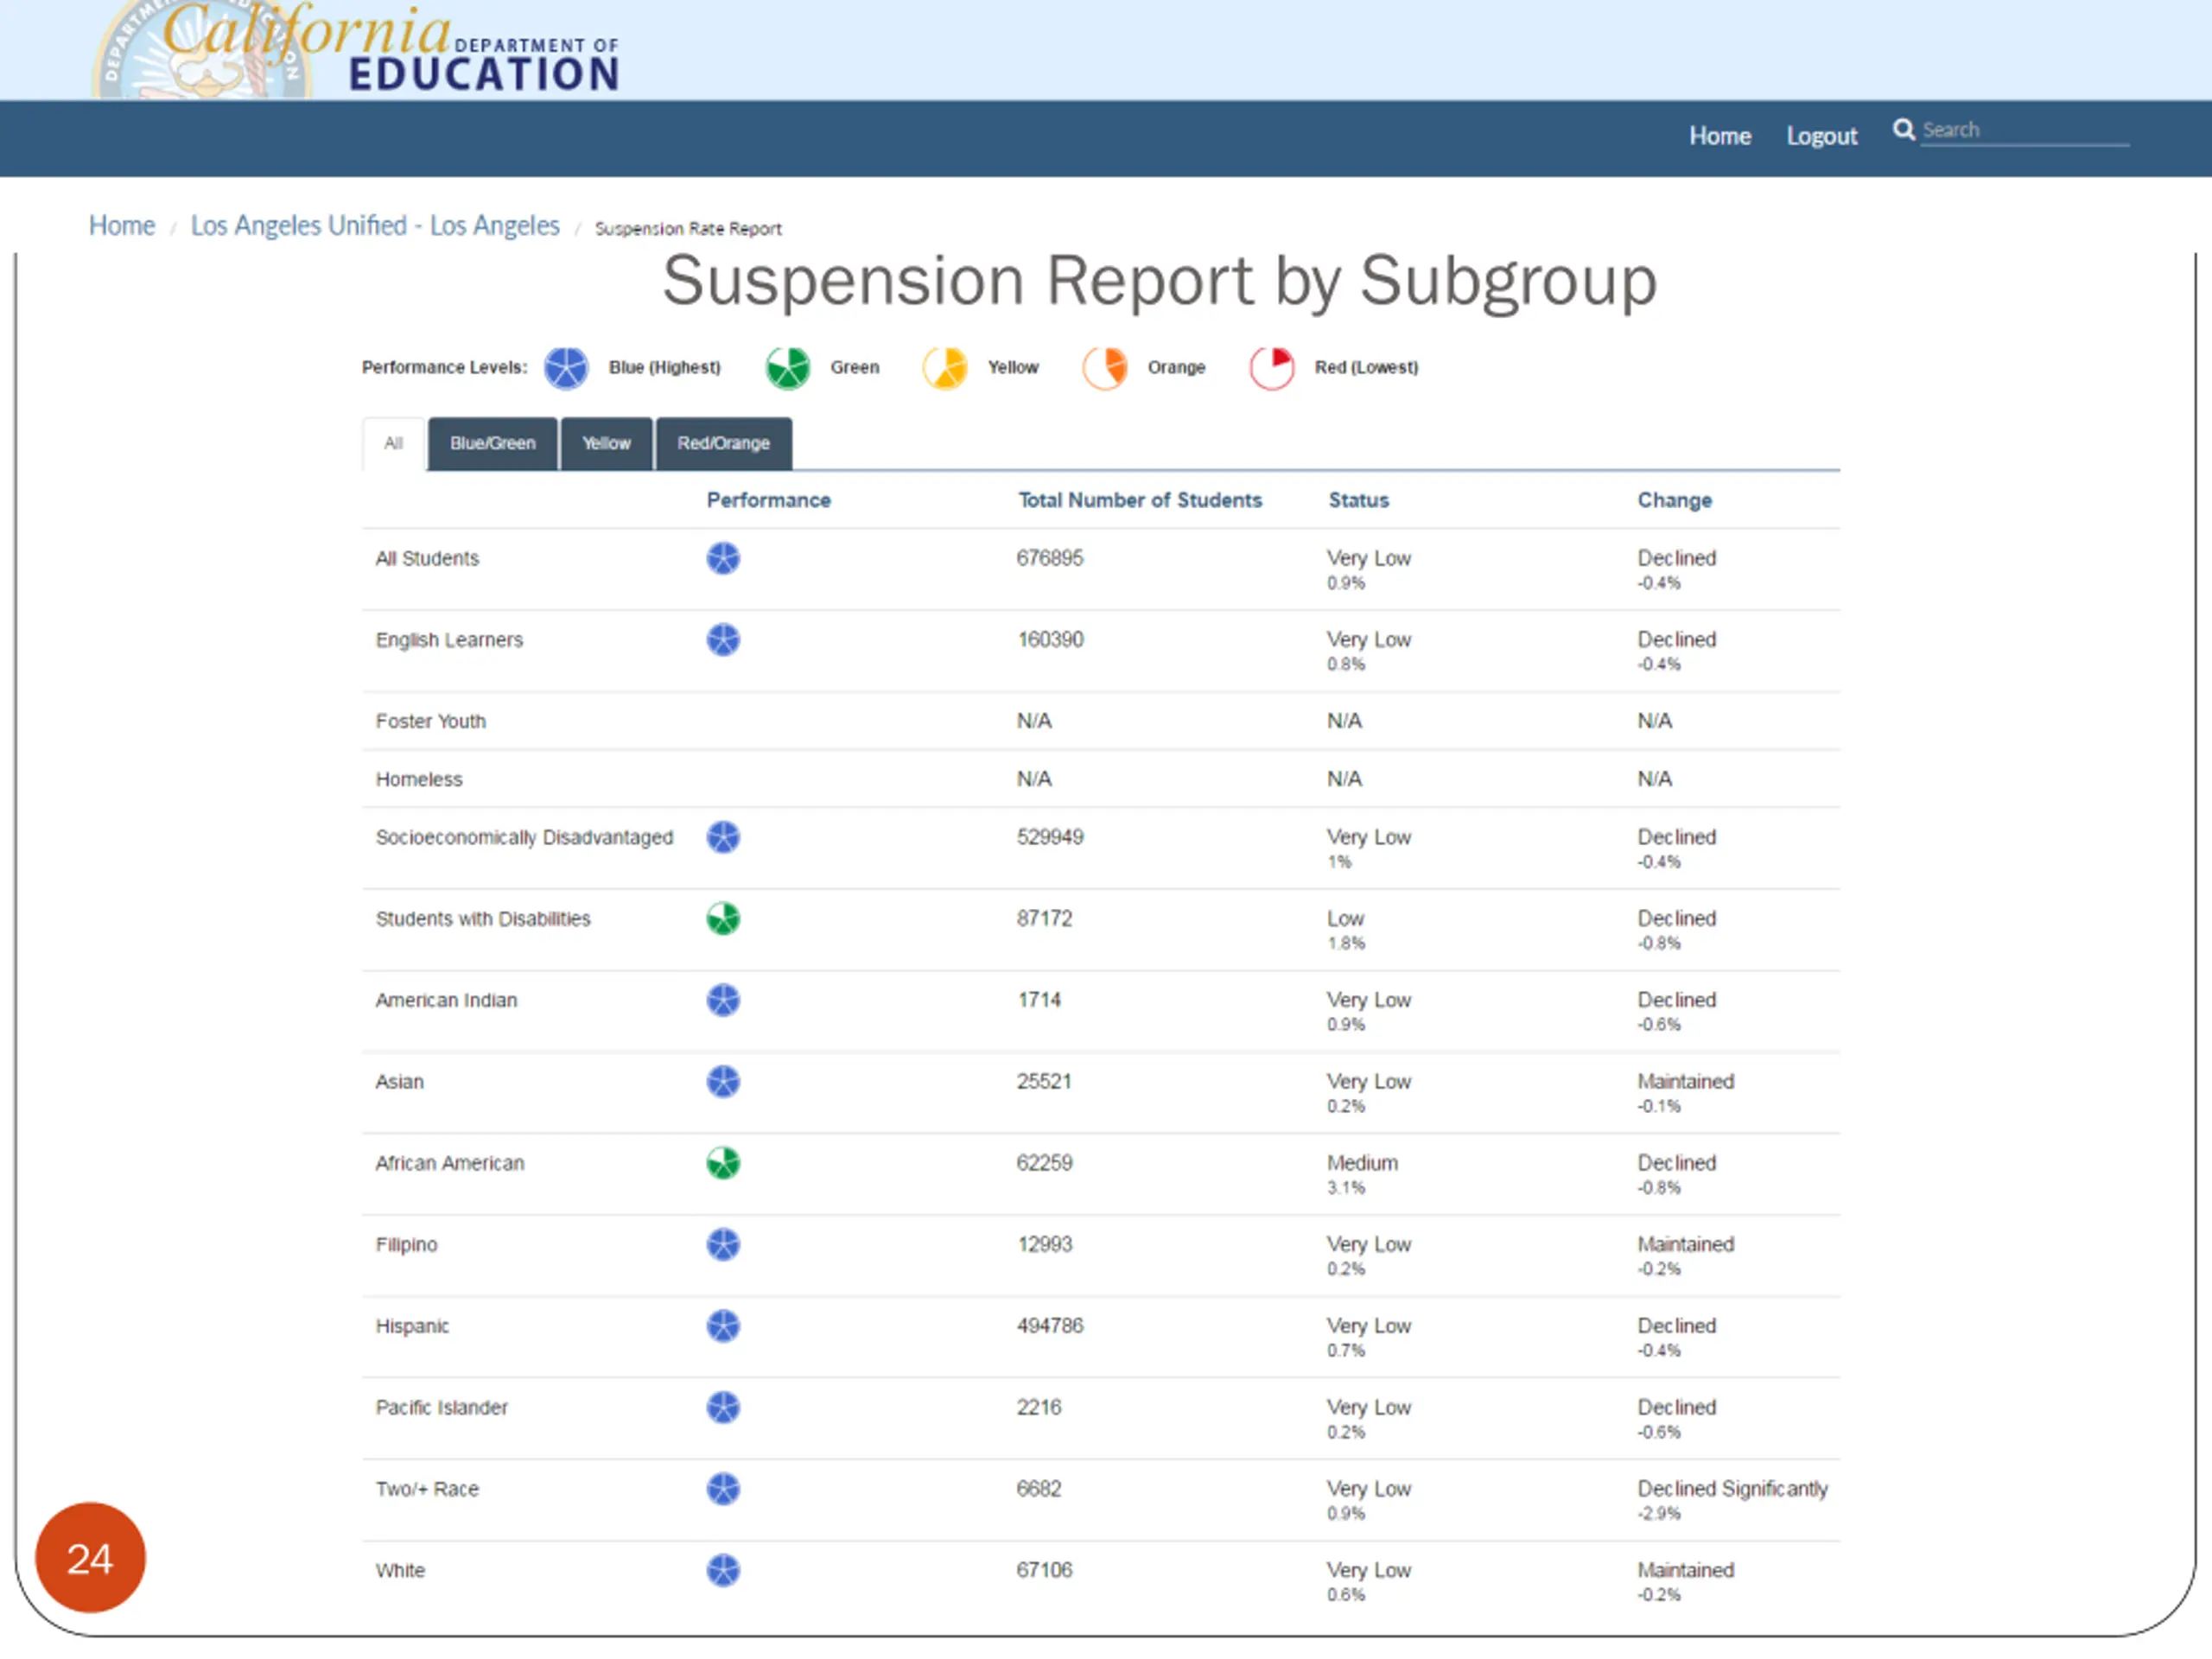Screen dimensions: 2212x1659
Task: Click the White row performance icon
Action: click(x=723, y=1570)
